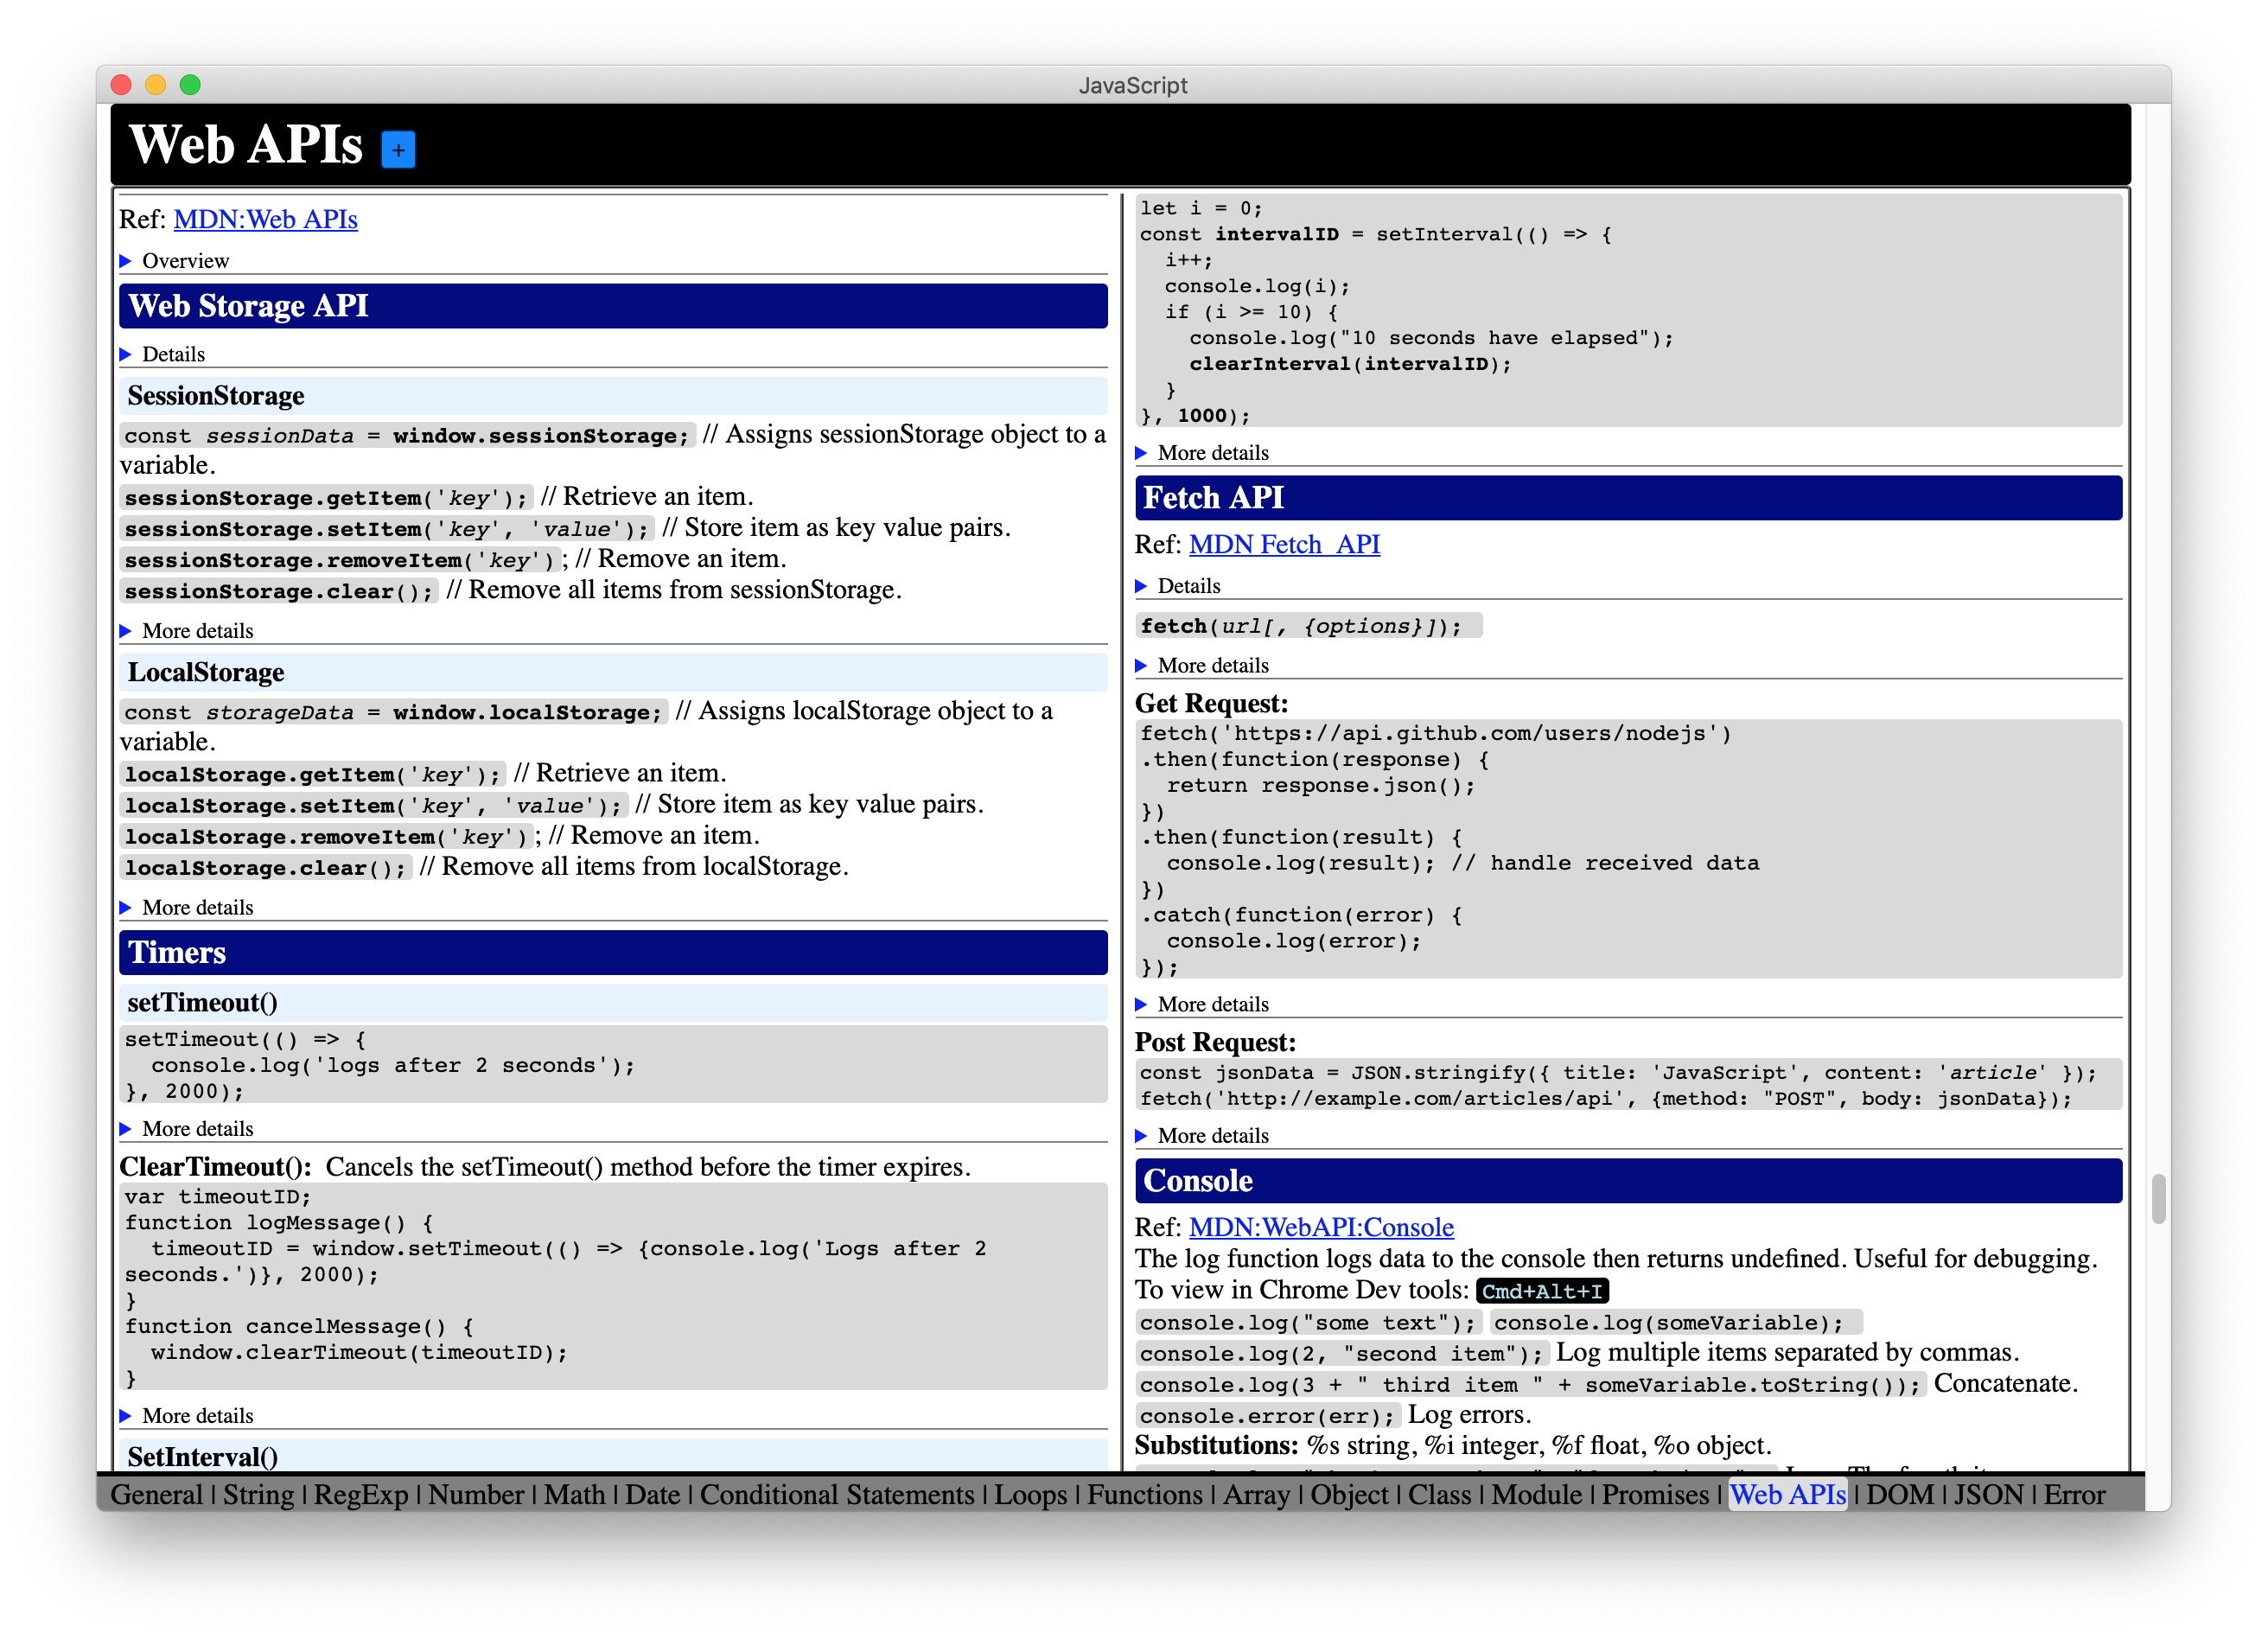2268x1639 pixels.
Task: Expand More details below setInterval code
Action: [1141, 453]
